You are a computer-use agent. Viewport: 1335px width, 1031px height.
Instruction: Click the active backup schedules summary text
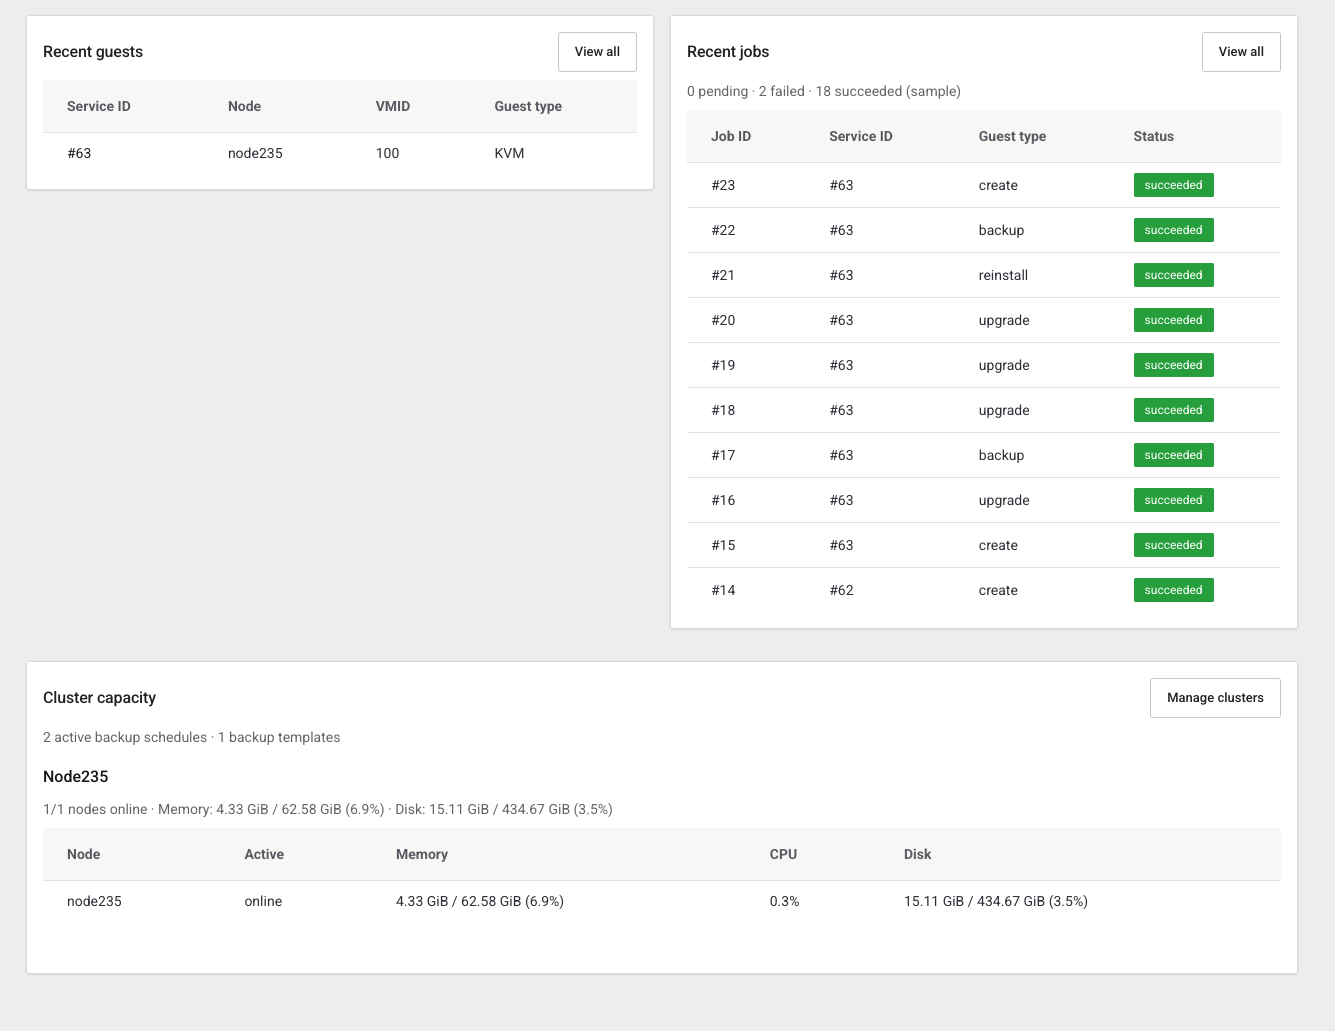click(192, 737)
